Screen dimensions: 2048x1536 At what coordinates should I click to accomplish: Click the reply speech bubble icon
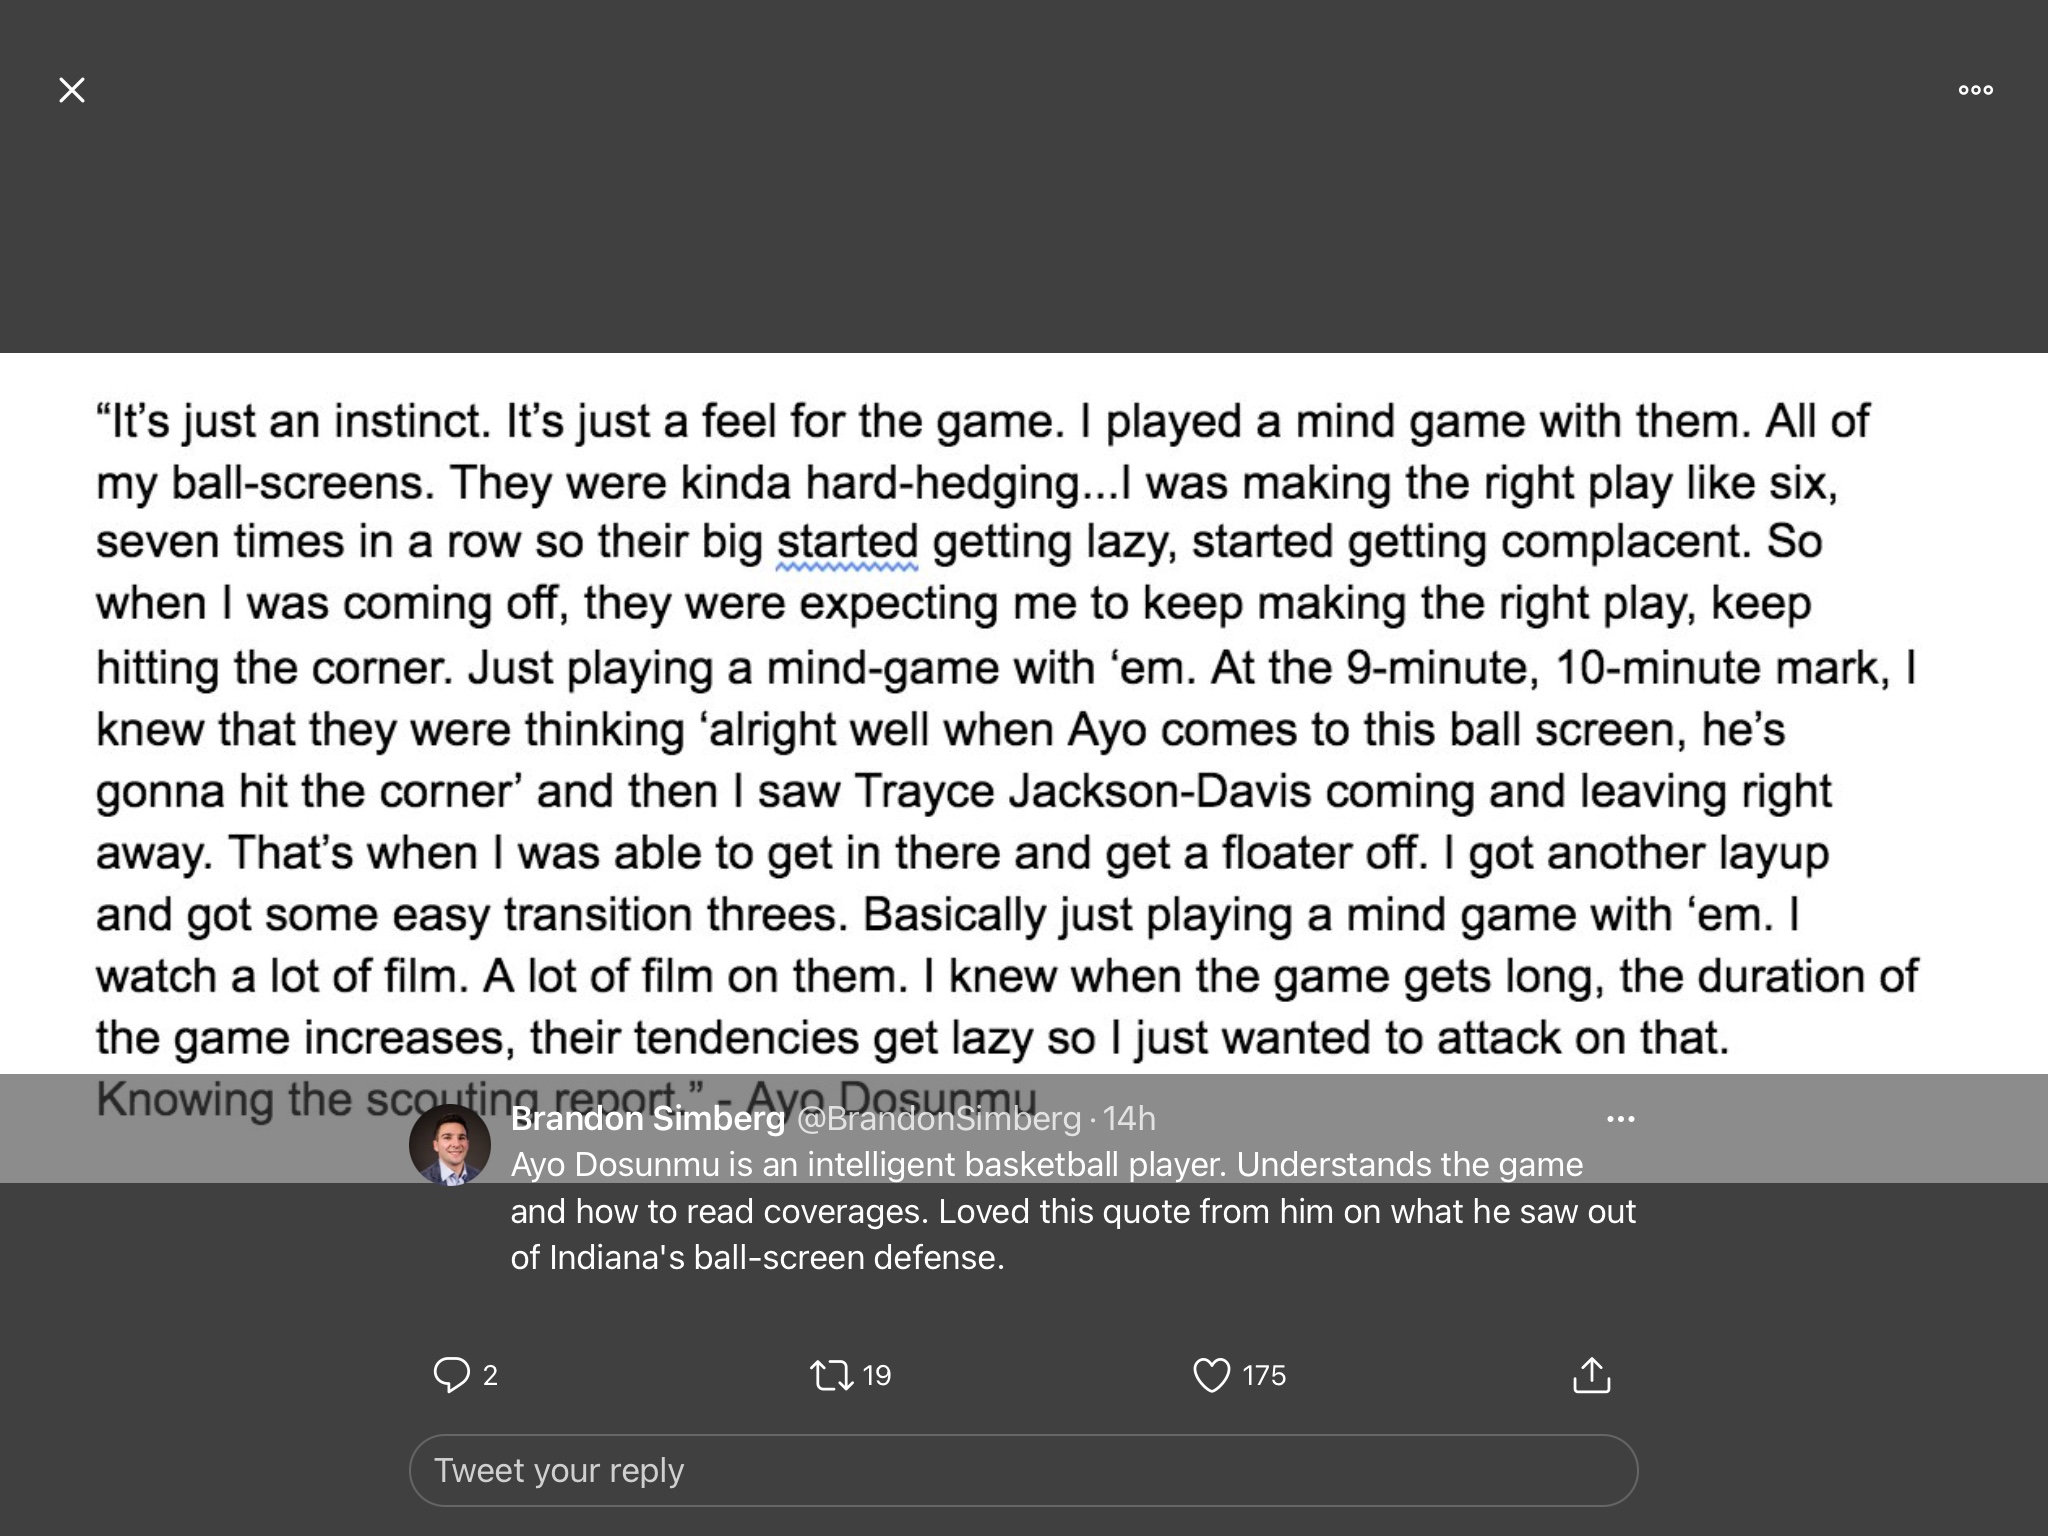(451, 1375)
